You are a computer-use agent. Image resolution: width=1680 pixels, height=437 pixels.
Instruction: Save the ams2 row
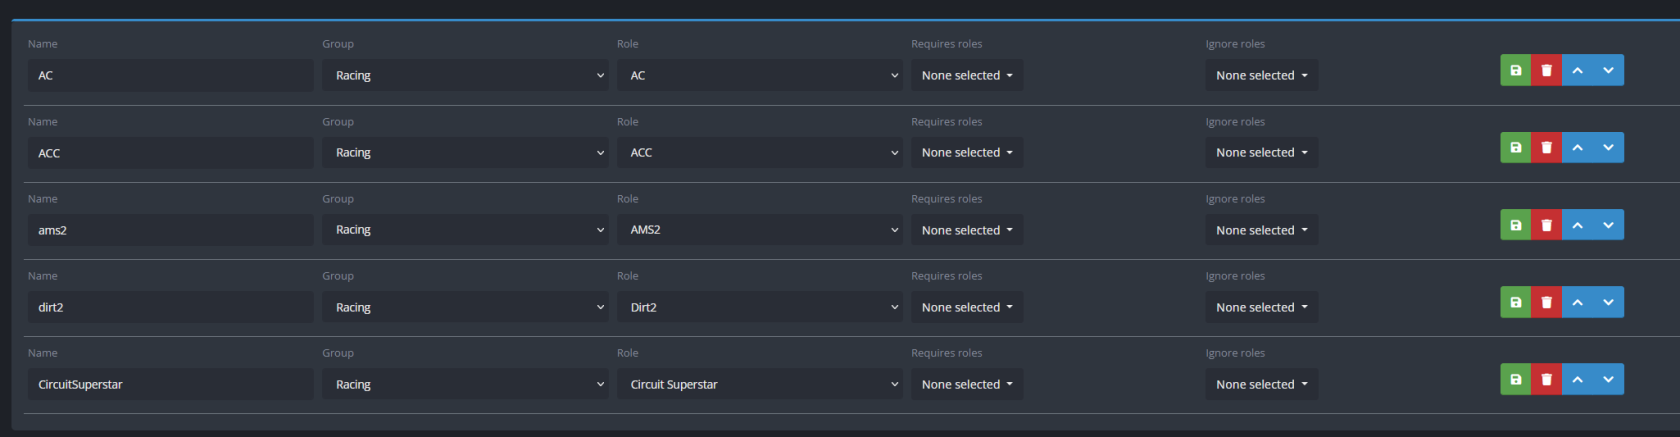coord(1515,225)
